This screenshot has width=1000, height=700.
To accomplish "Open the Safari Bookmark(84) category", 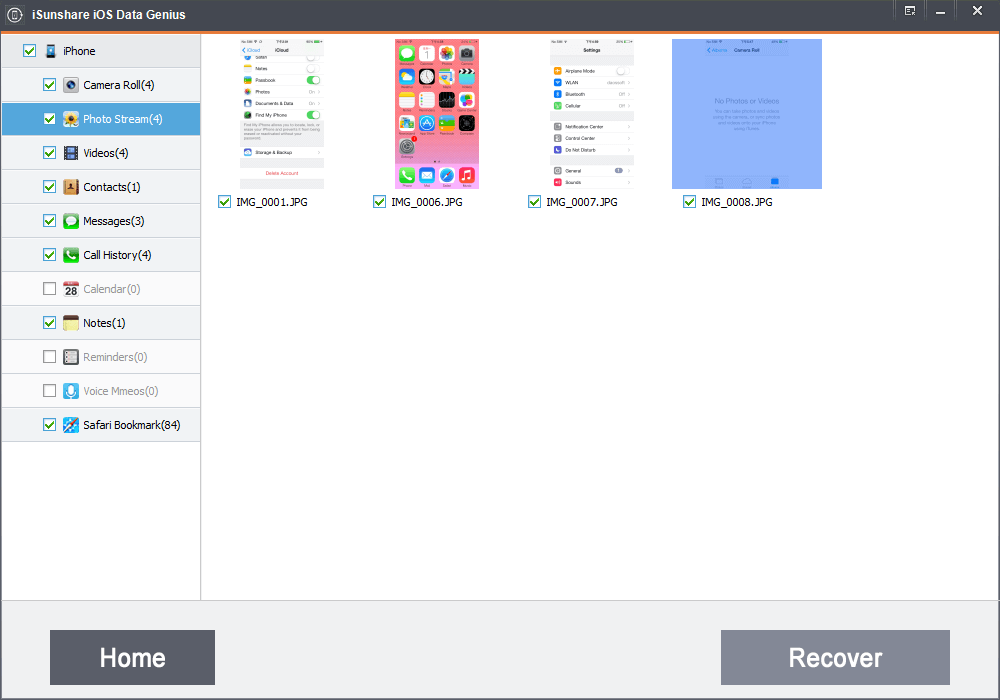I will 131,425.
